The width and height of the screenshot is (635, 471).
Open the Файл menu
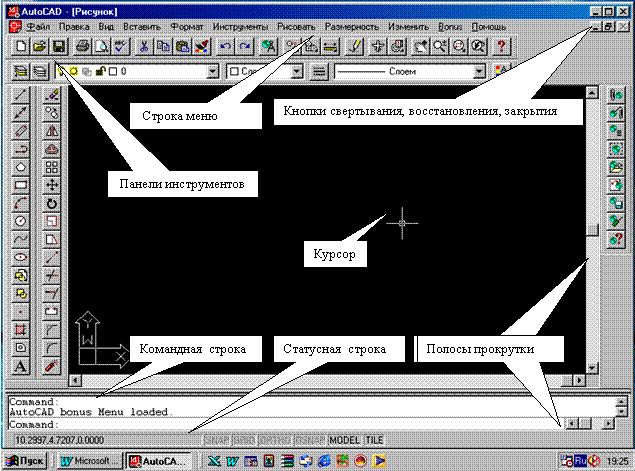click(x=38, y=27)
